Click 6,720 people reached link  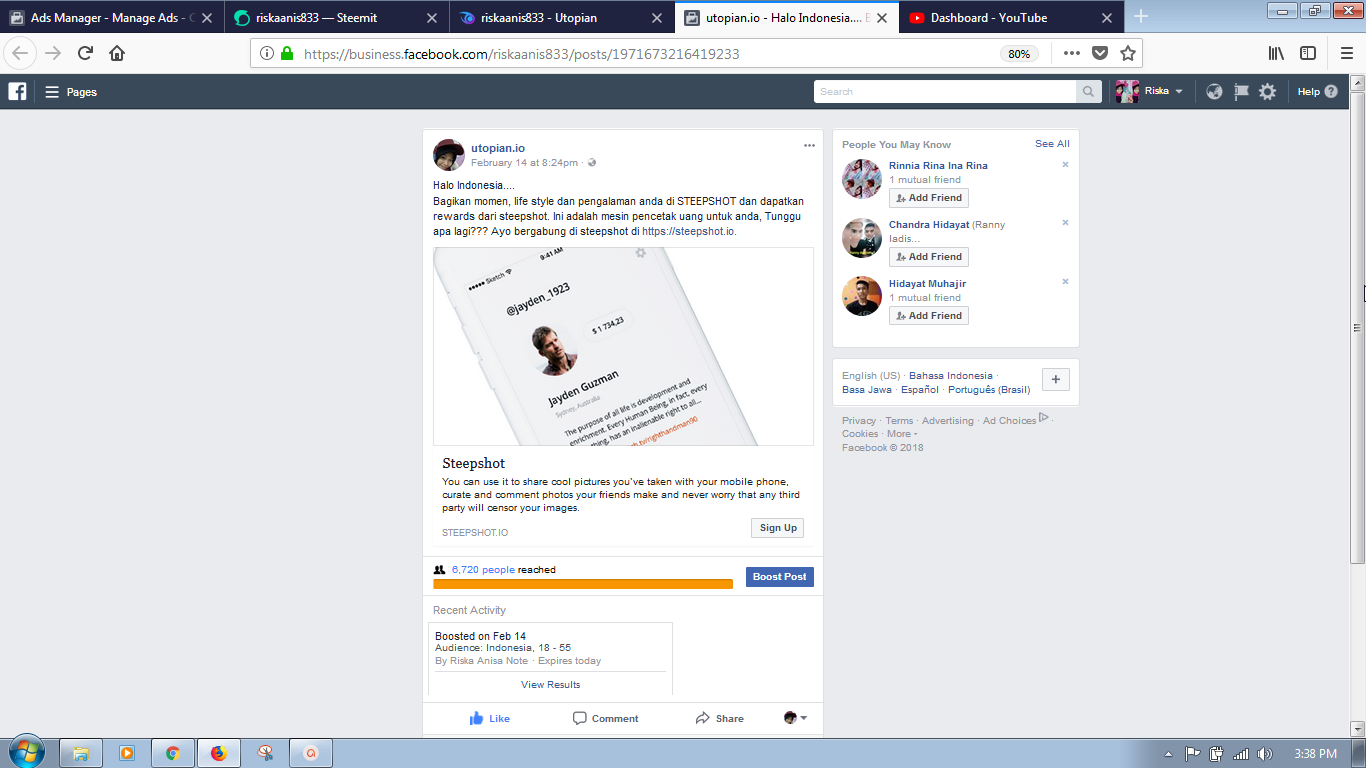[x=483, y=570]
